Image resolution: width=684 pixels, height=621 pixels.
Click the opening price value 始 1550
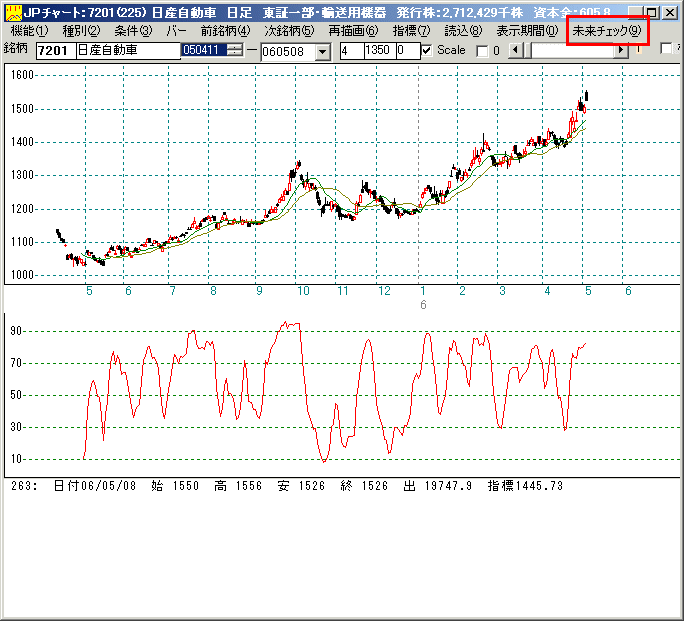tap(175, 485)
